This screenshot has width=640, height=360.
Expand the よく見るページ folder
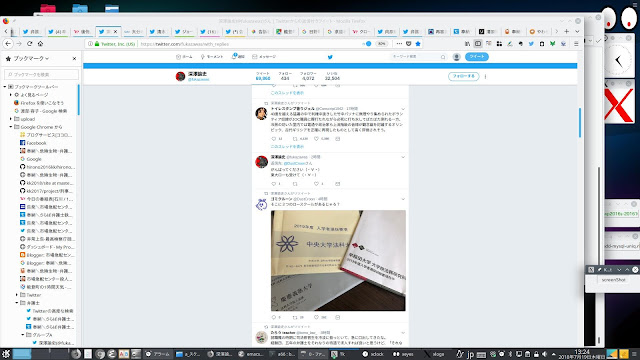click(11, 95)
